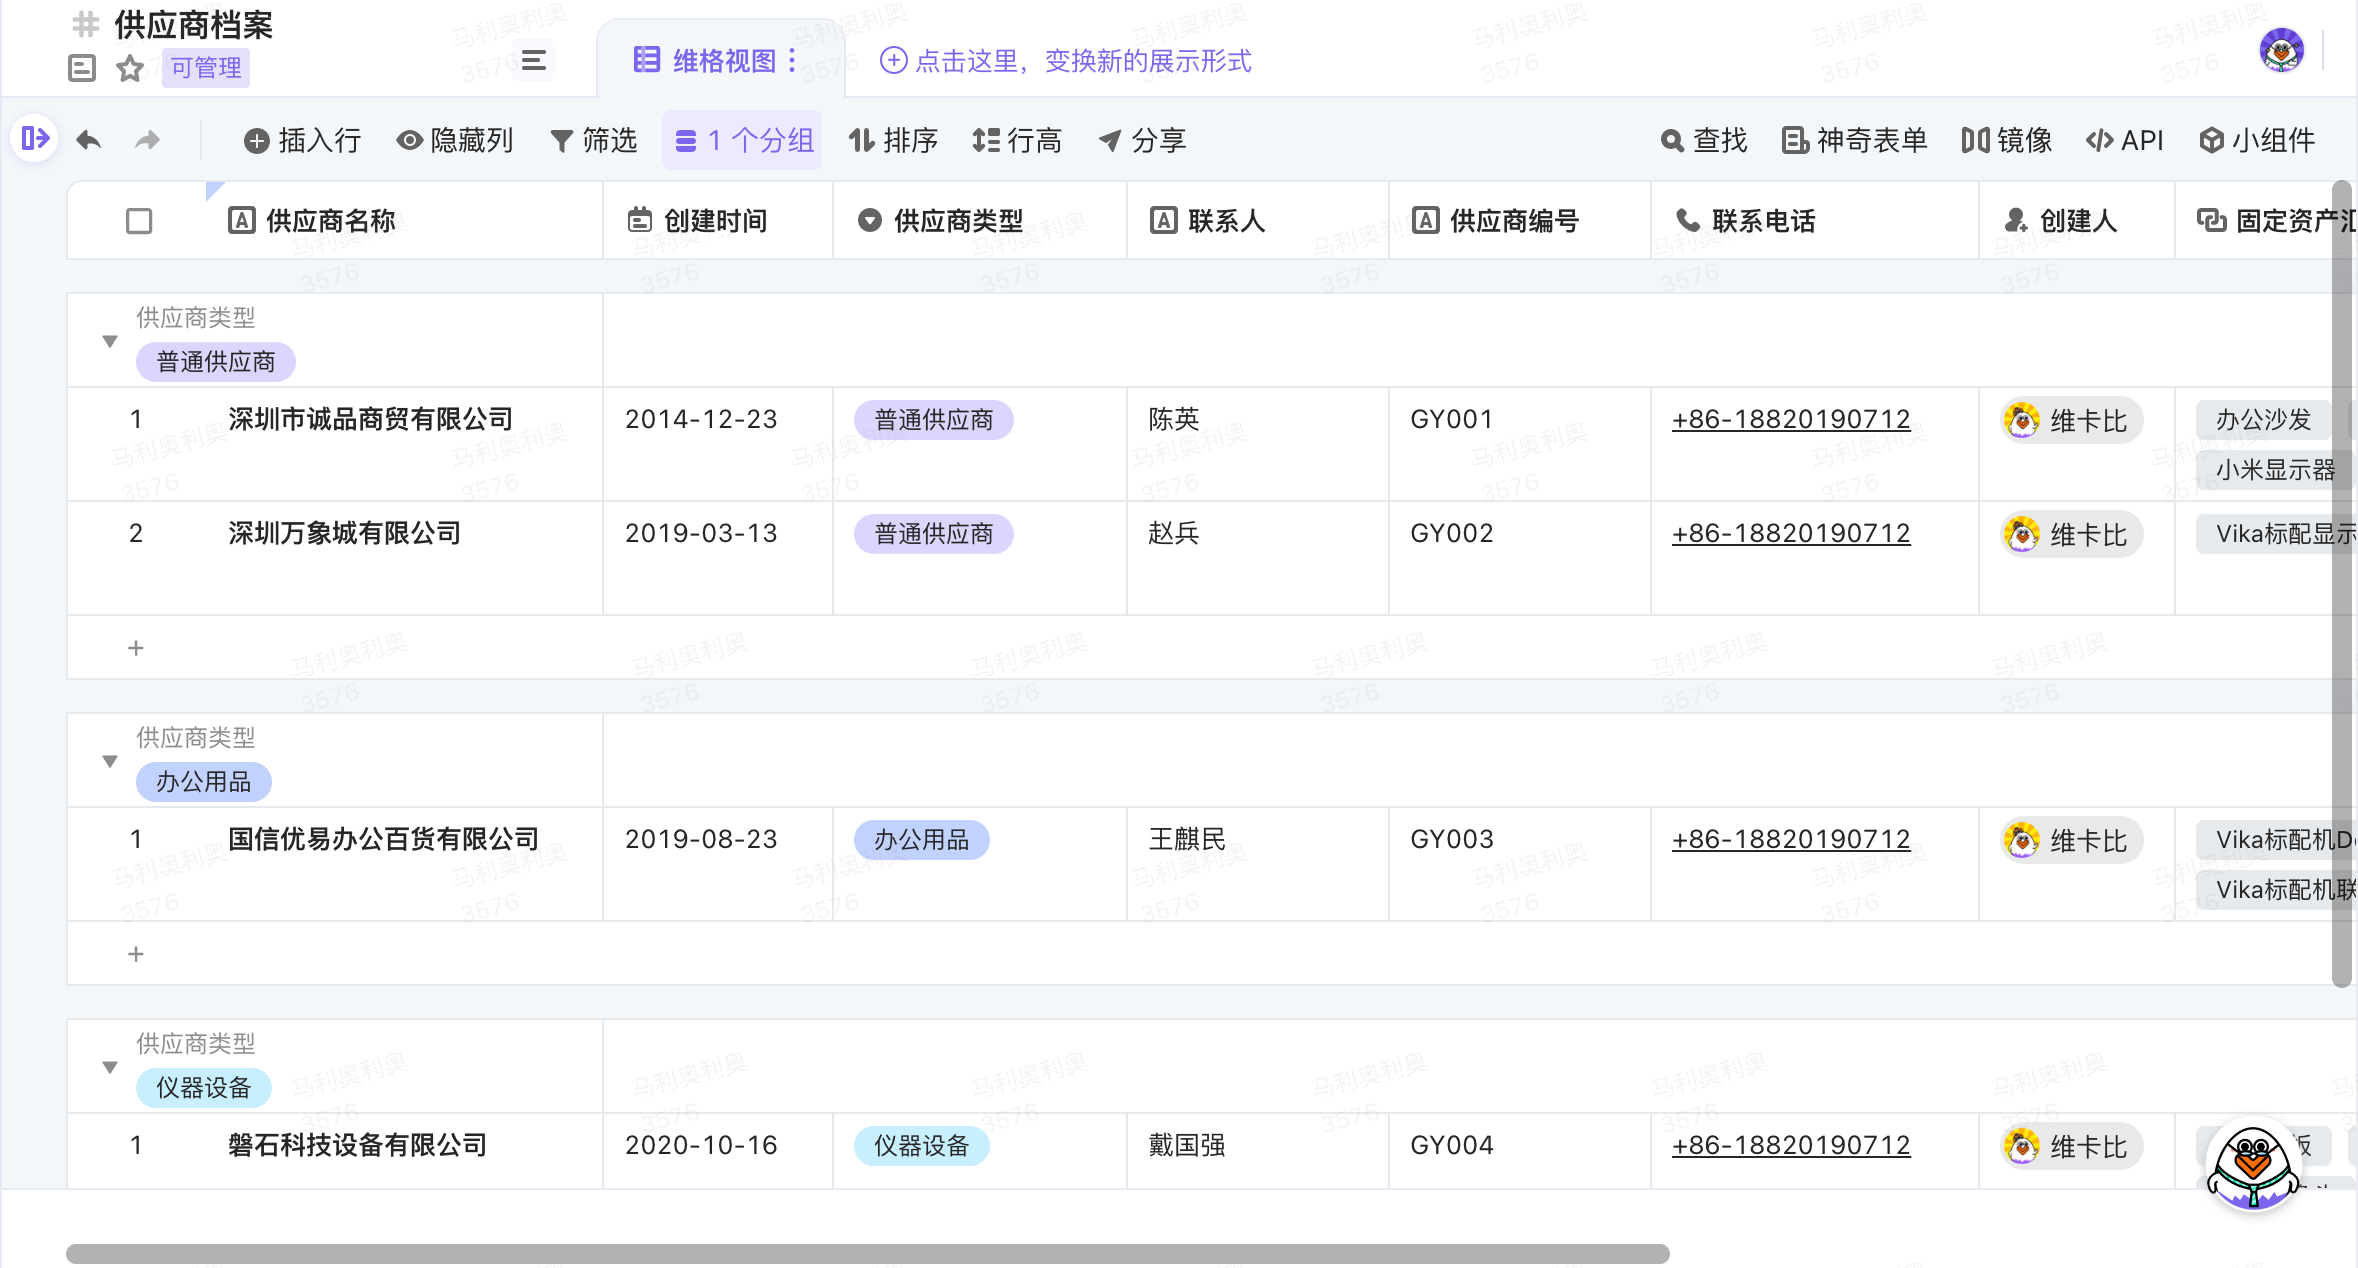Viewport: 2358px width, 1268px height.
Task: Click the vertical scrollbar on right
Action: point(2342,584)
